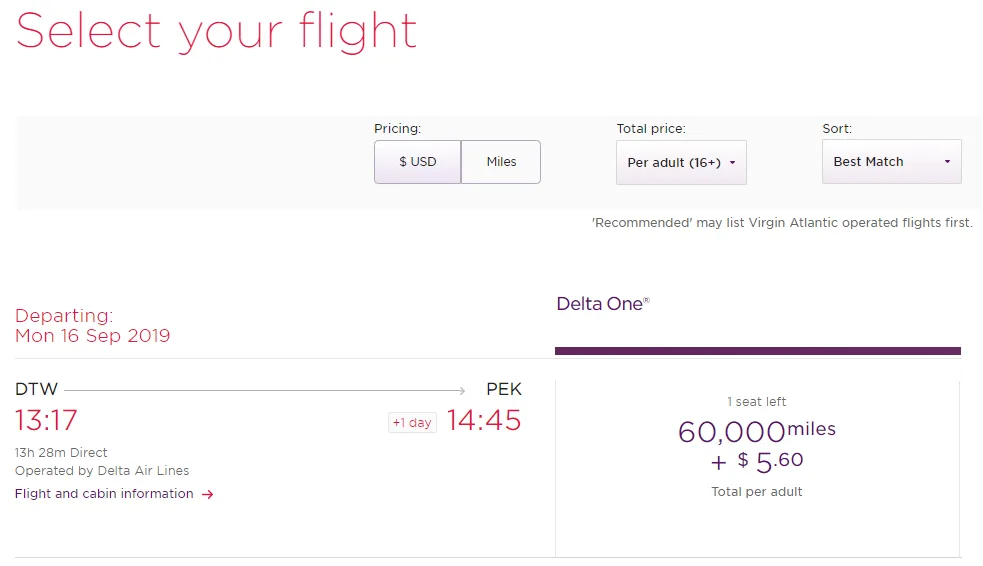Click the 14:45 arrival time

click(x=484, y=420)
